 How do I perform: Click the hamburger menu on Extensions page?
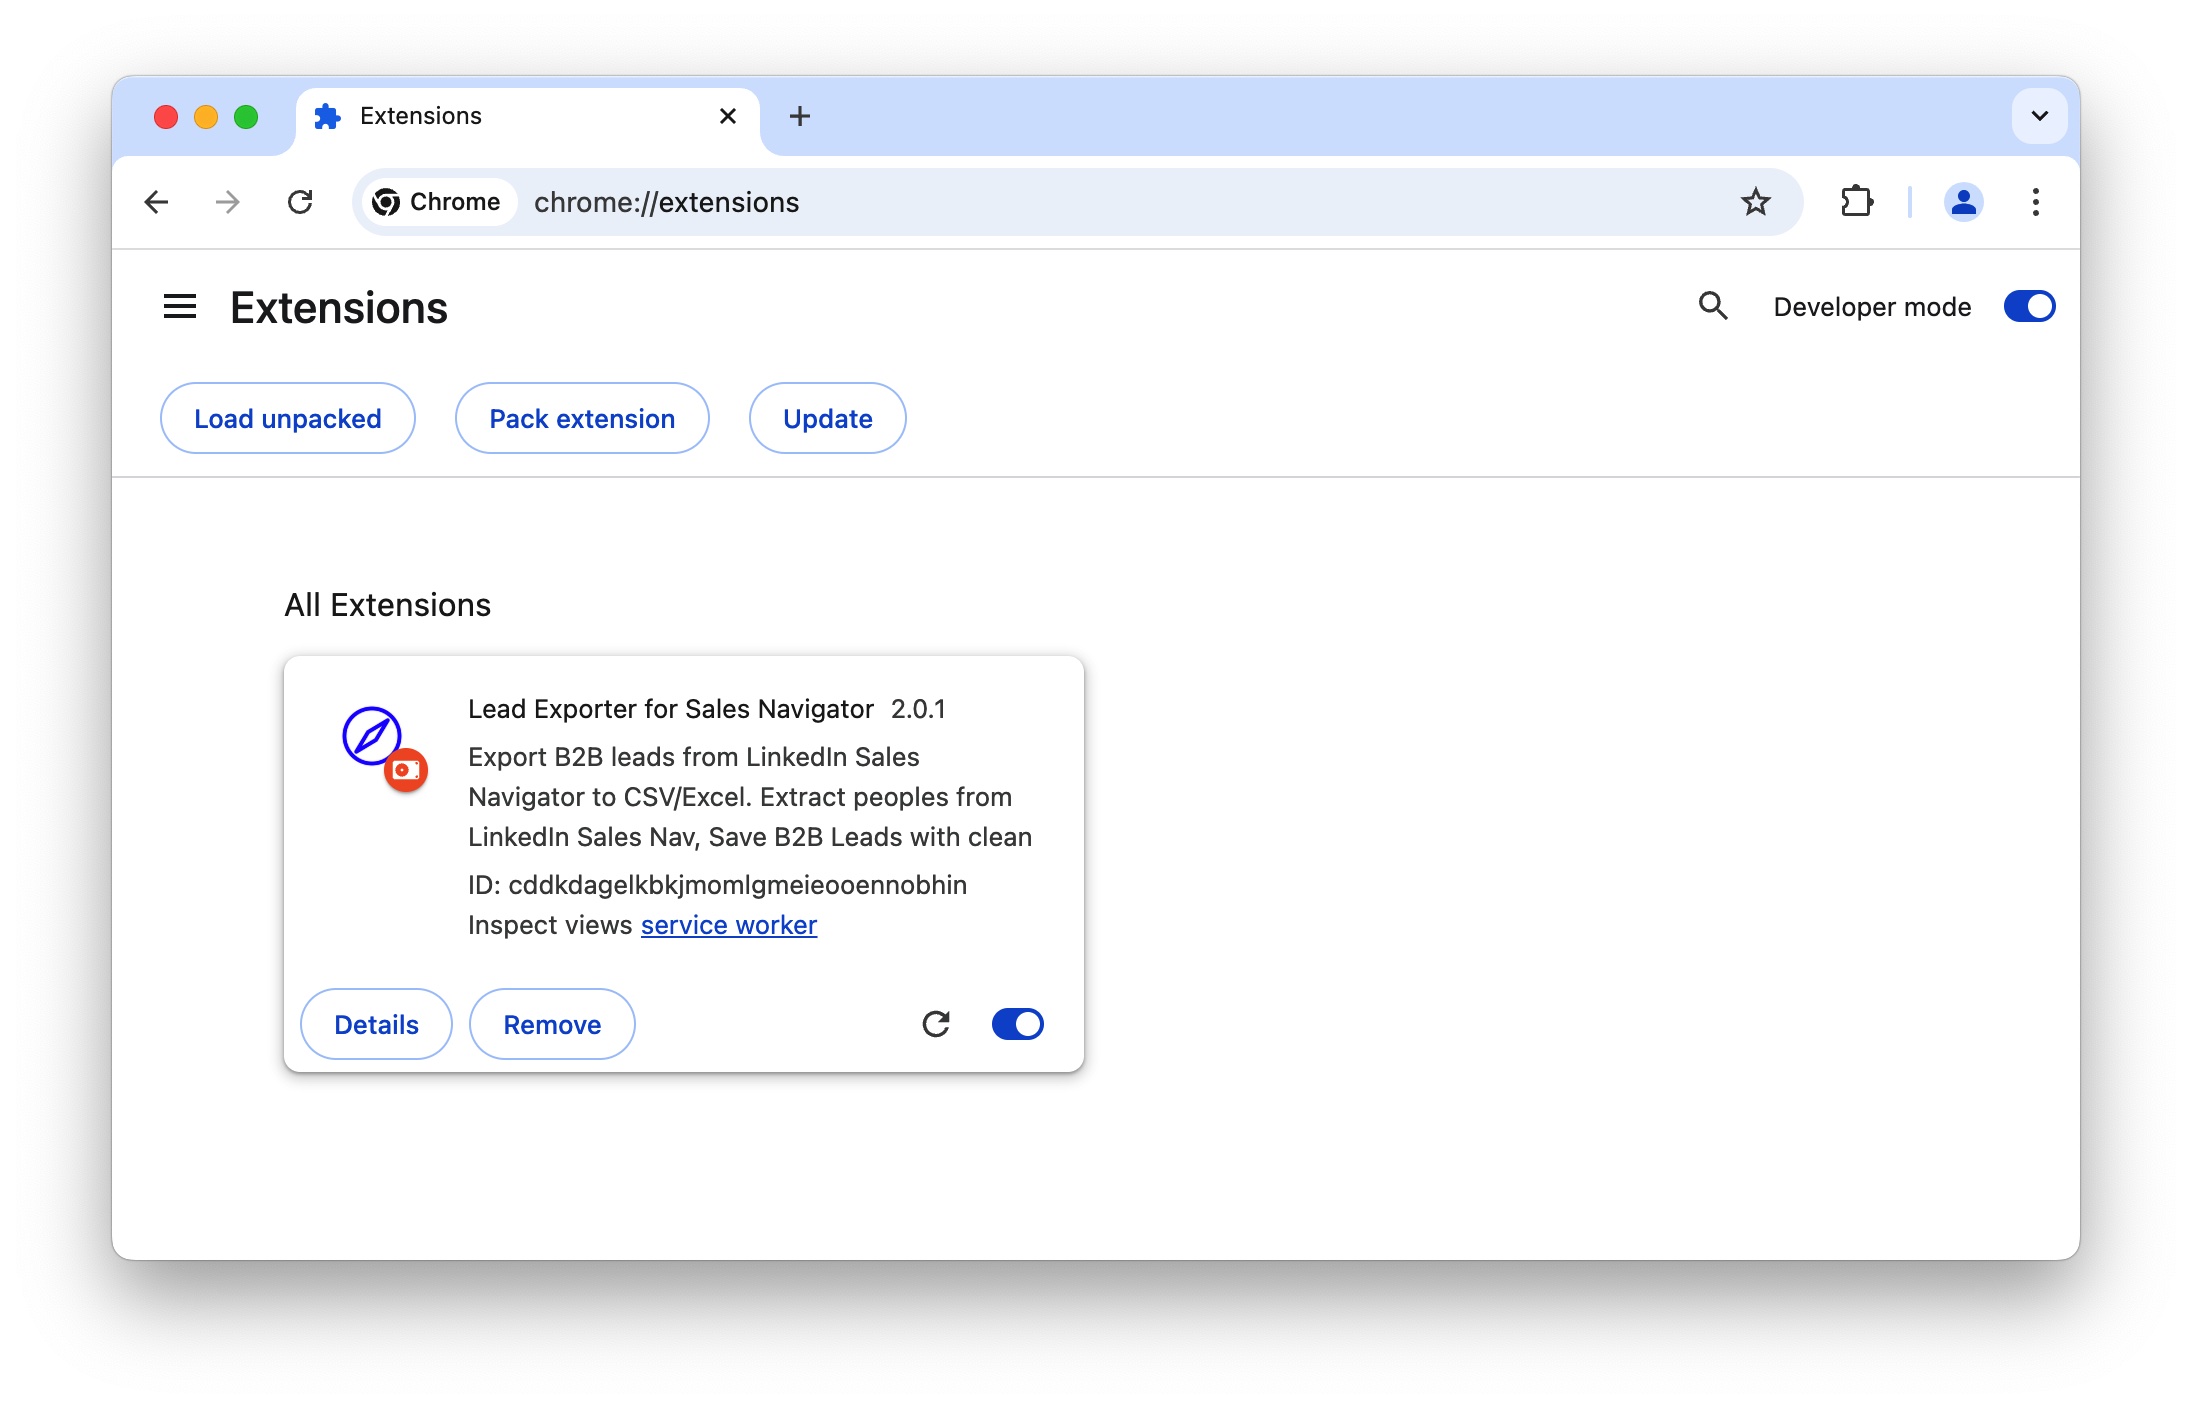[180, 307]
